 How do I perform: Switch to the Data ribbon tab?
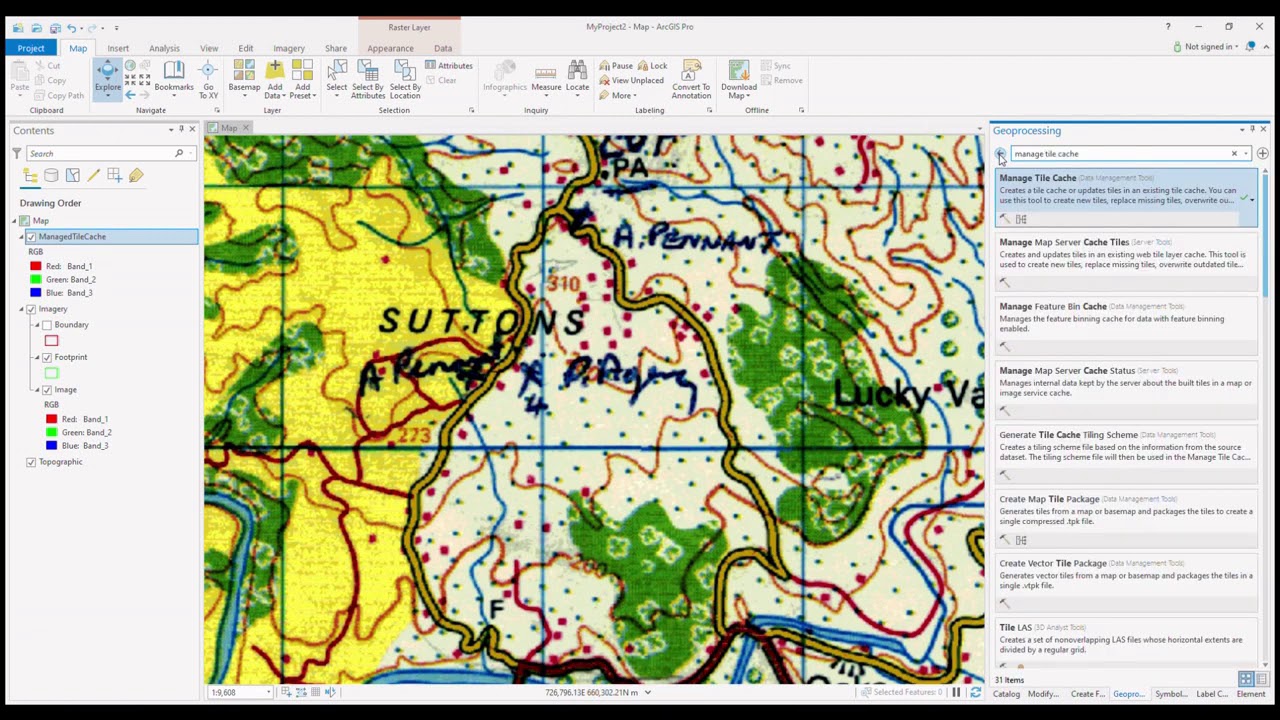[x=443, y=48]
